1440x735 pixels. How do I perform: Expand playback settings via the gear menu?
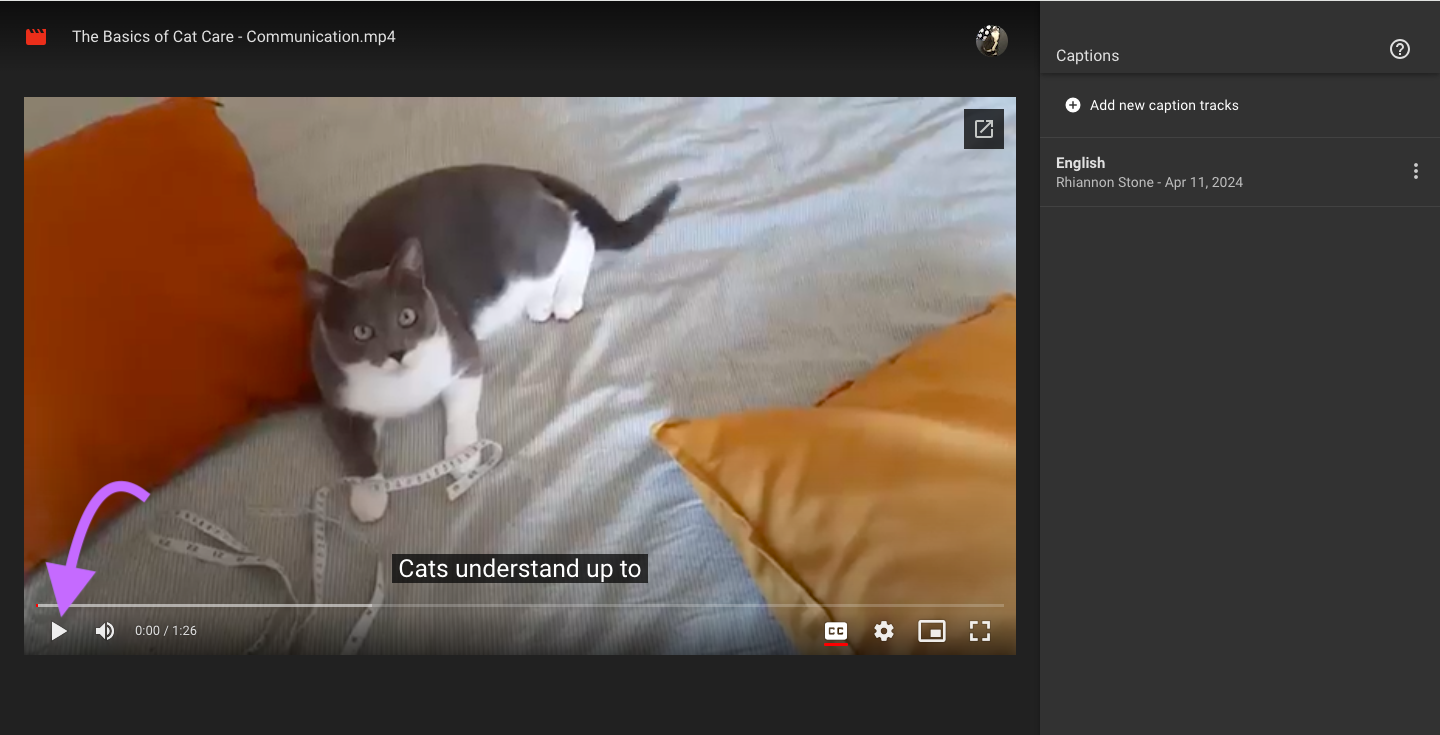[884, 631]
